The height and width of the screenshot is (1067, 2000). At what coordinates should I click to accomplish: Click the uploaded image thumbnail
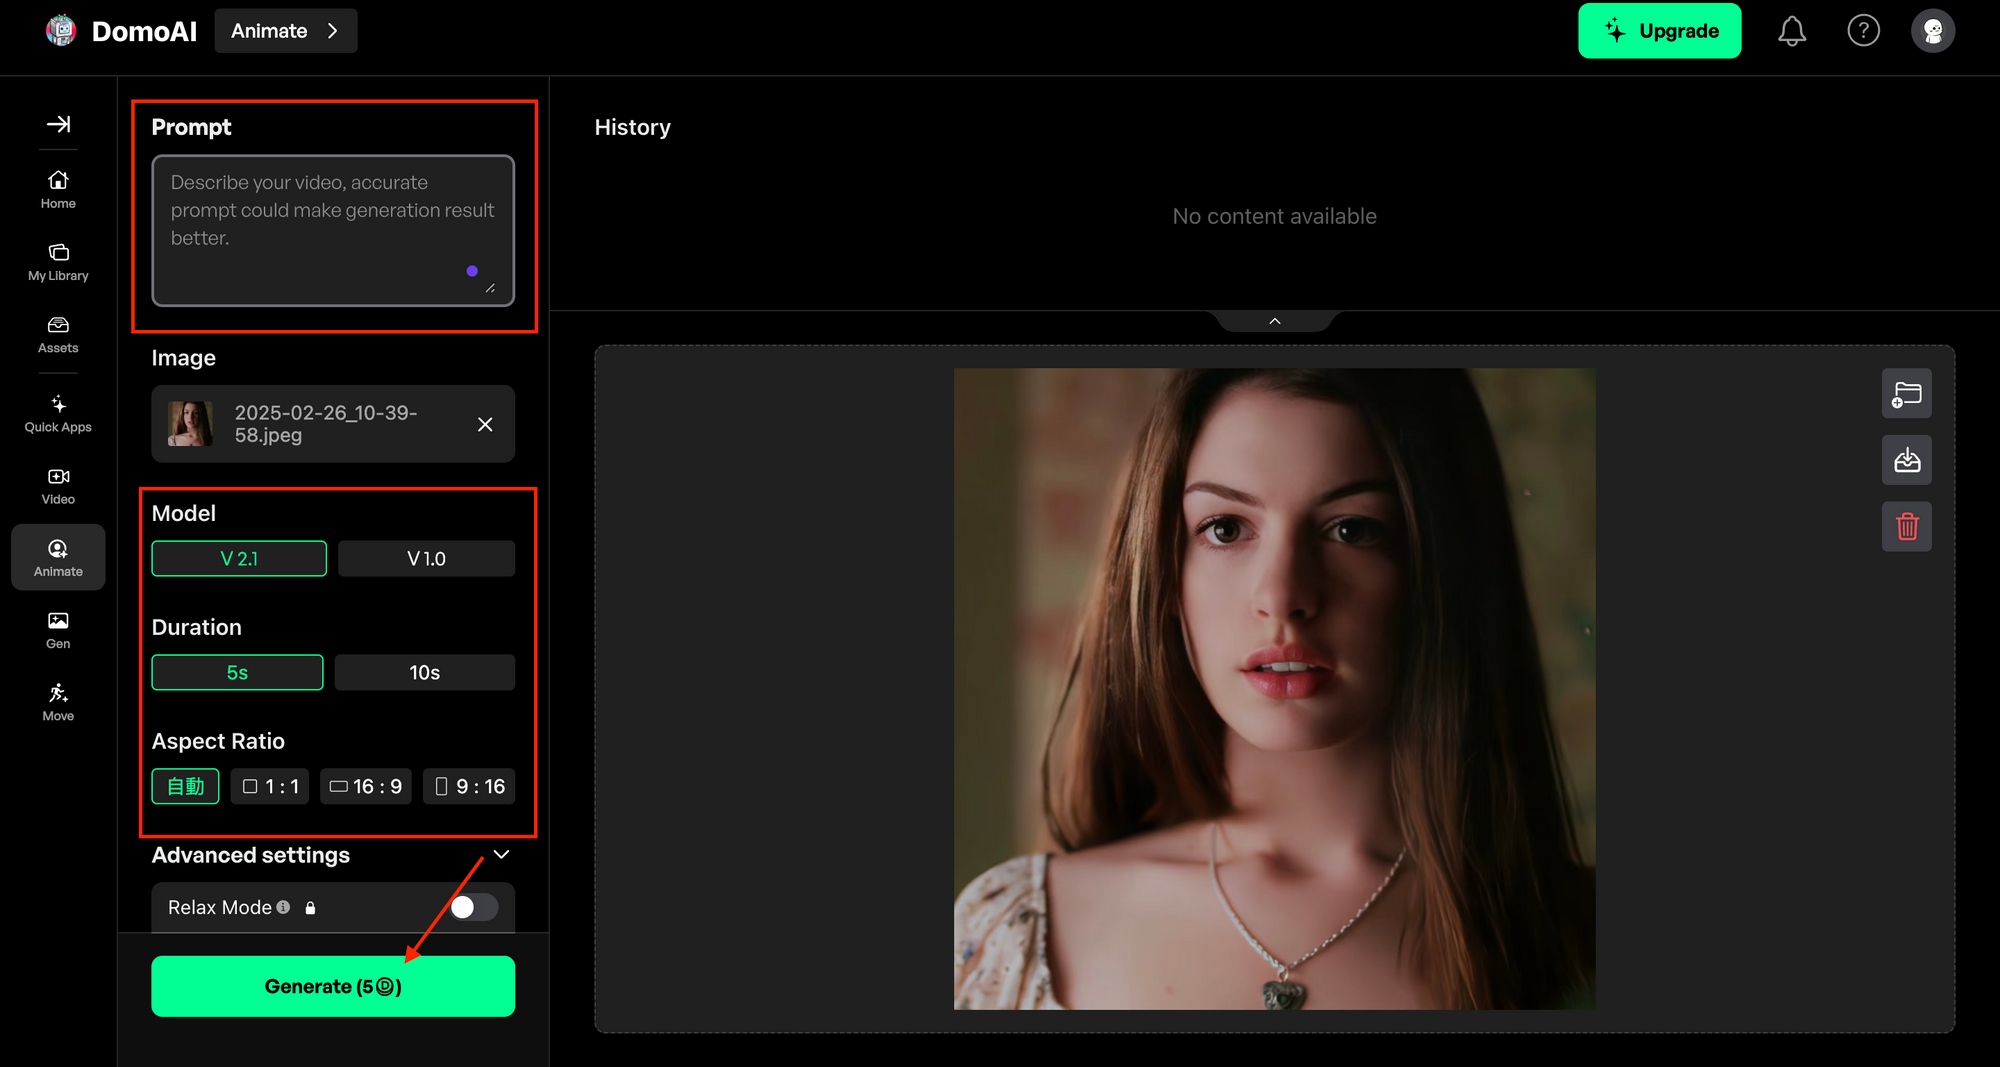pyautogui.click(x=190, y=424)
